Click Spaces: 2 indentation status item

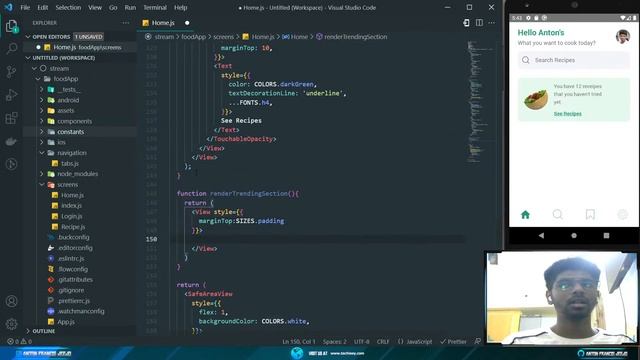pyautogui.click(x=335, y=341)
